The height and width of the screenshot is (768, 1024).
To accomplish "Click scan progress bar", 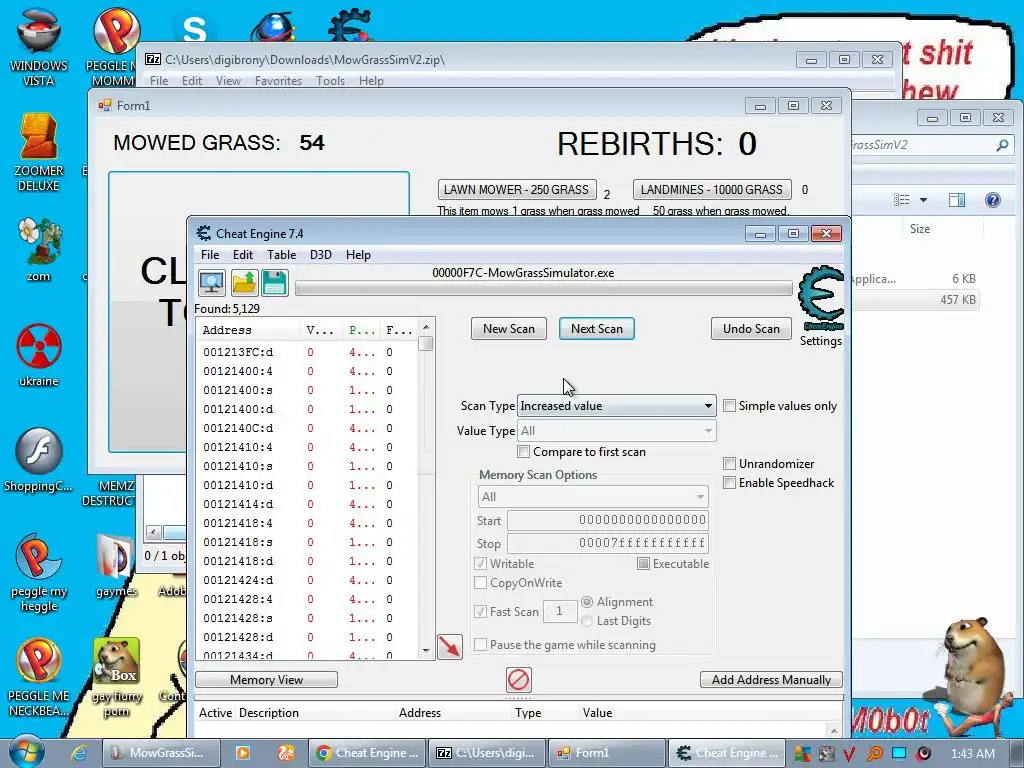I will (x=544, y=288).
